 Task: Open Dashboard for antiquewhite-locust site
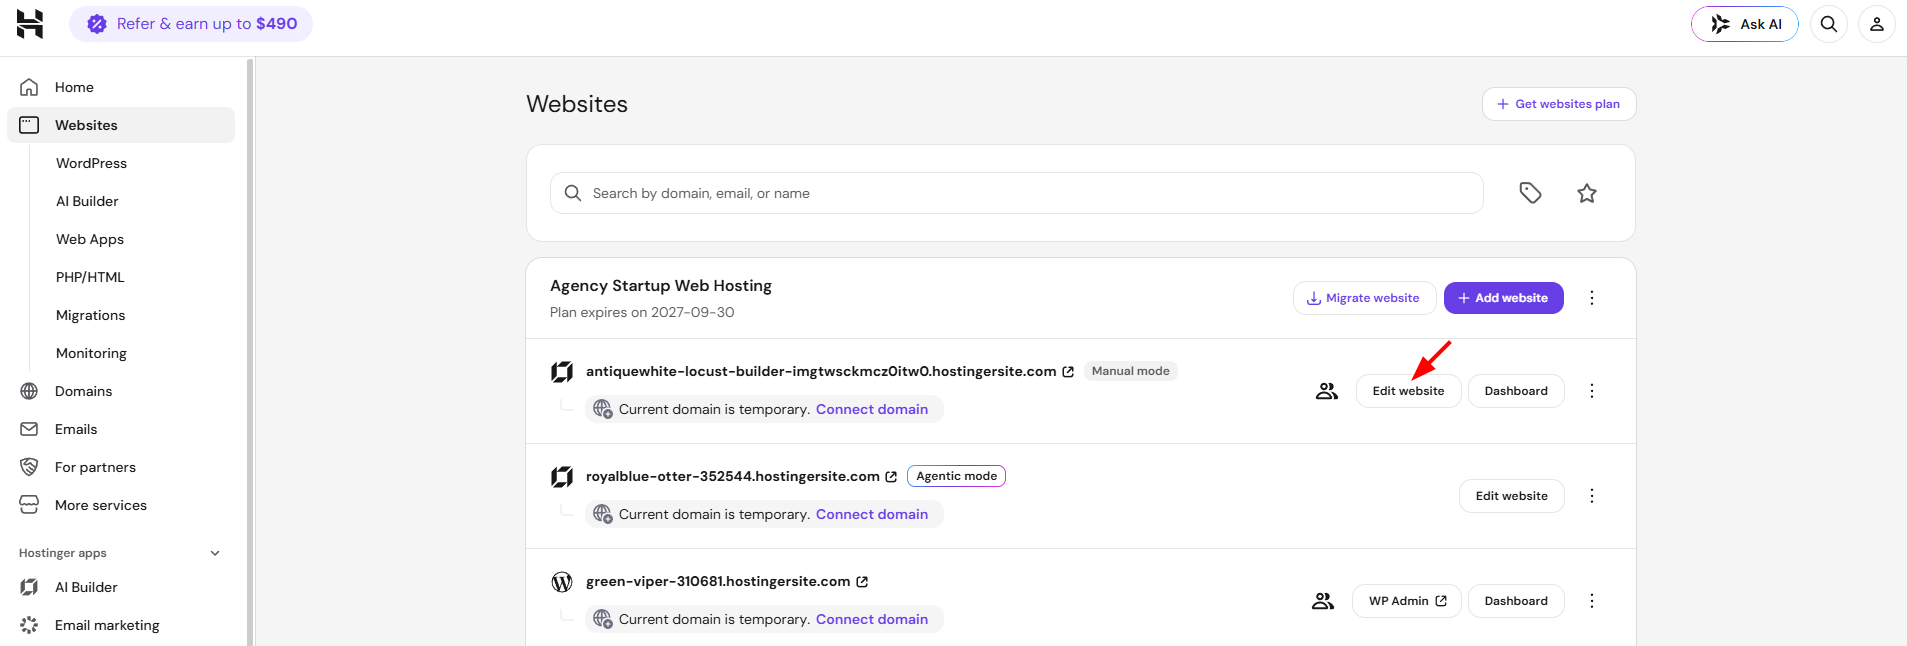pos(1516,391)
